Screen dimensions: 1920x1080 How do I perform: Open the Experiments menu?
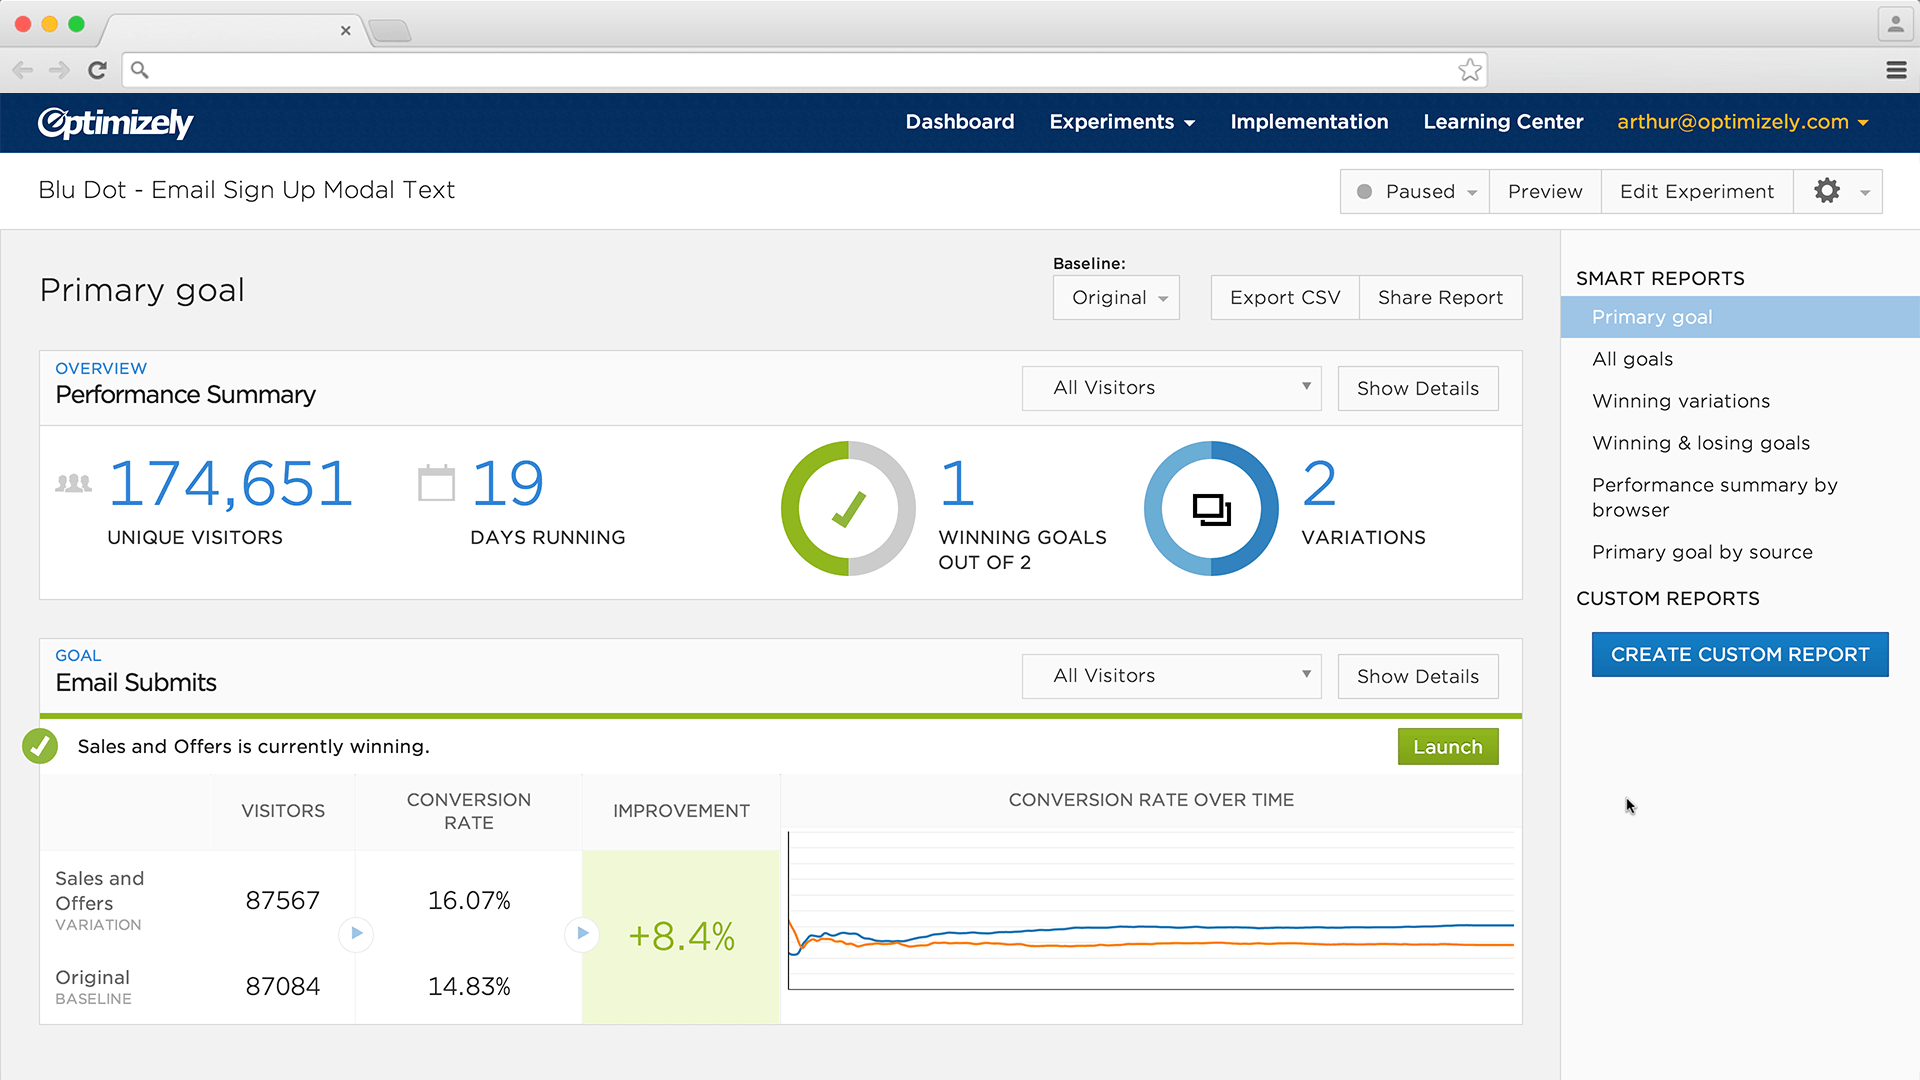coord(1121,122)
